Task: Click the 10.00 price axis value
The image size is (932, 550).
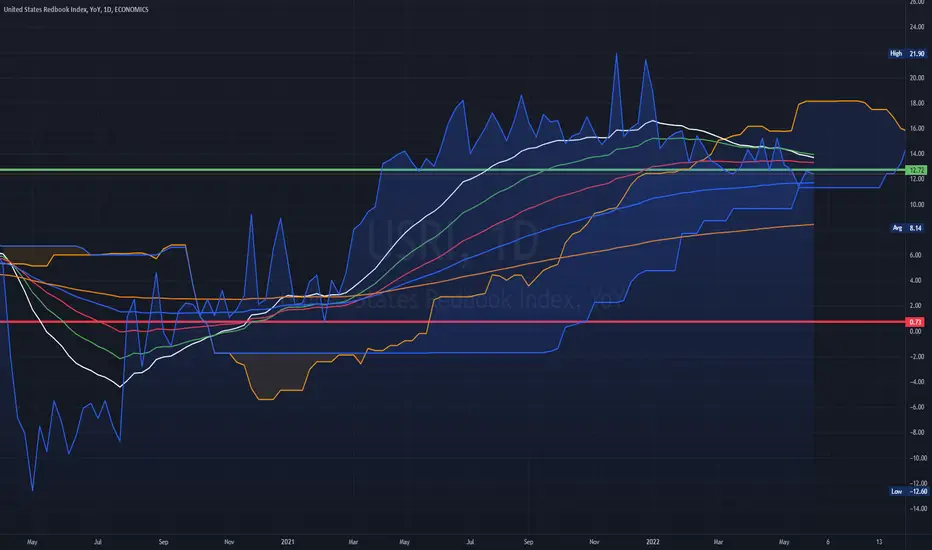Action: [x=917, y=205]
